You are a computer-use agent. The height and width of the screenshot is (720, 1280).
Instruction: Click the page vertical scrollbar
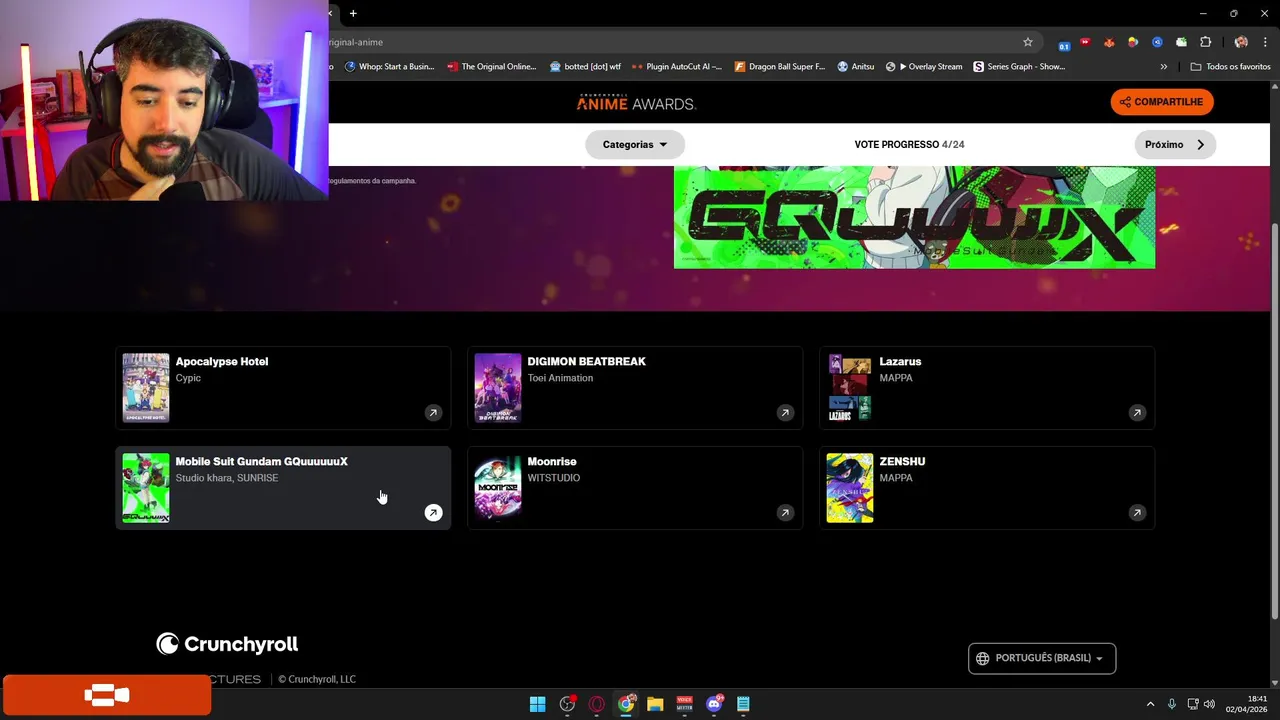(1275, 420)
